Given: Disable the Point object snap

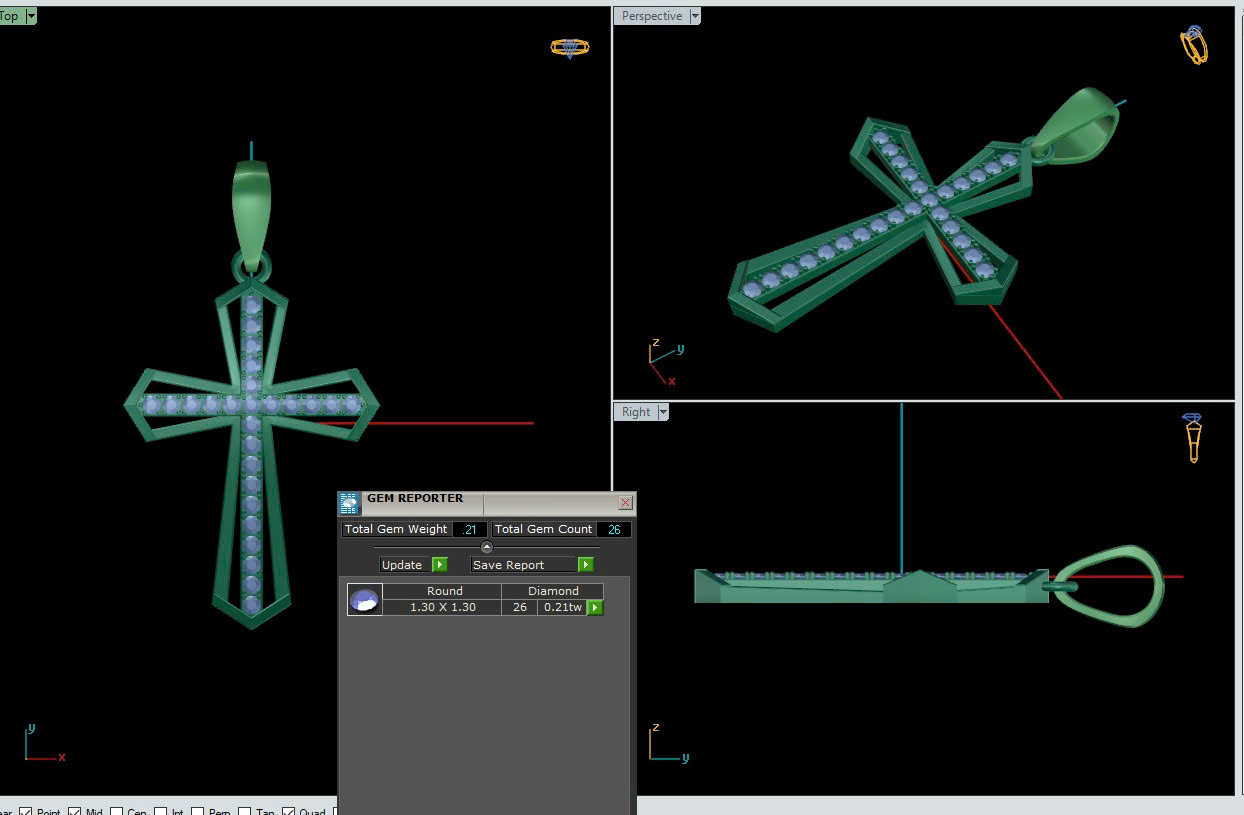Looking at the screenshot, I should click(x=26, y=811).
